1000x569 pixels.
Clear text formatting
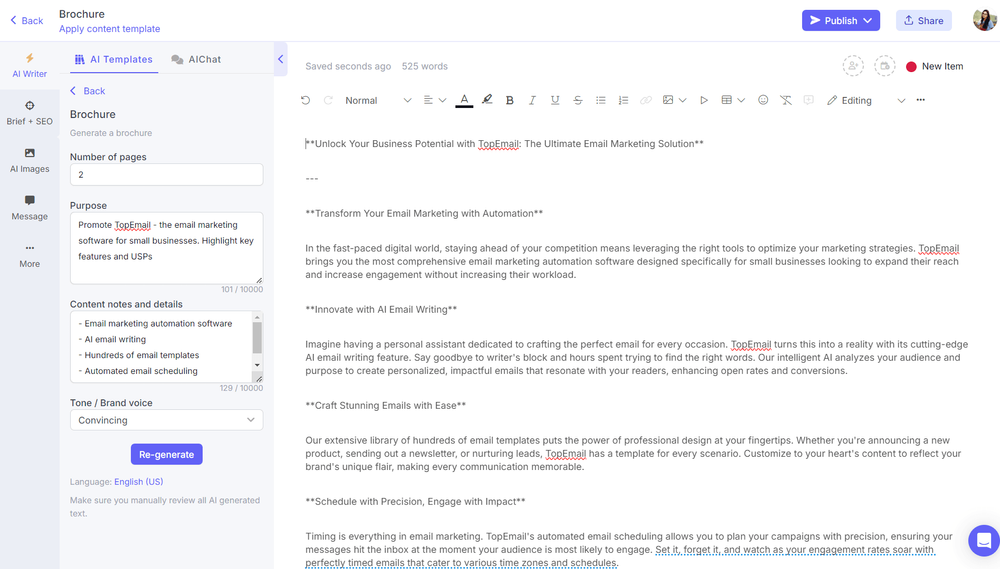click(786, 100)
